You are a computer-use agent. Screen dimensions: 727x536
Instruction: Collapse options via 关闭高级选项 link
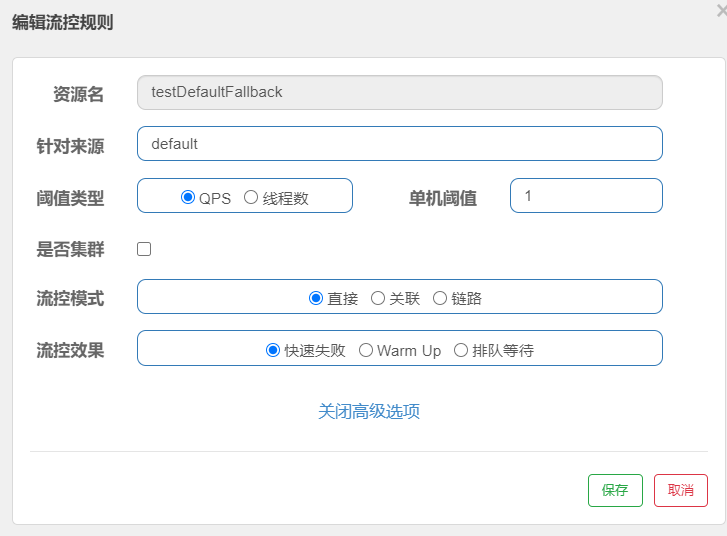point(369,411)
